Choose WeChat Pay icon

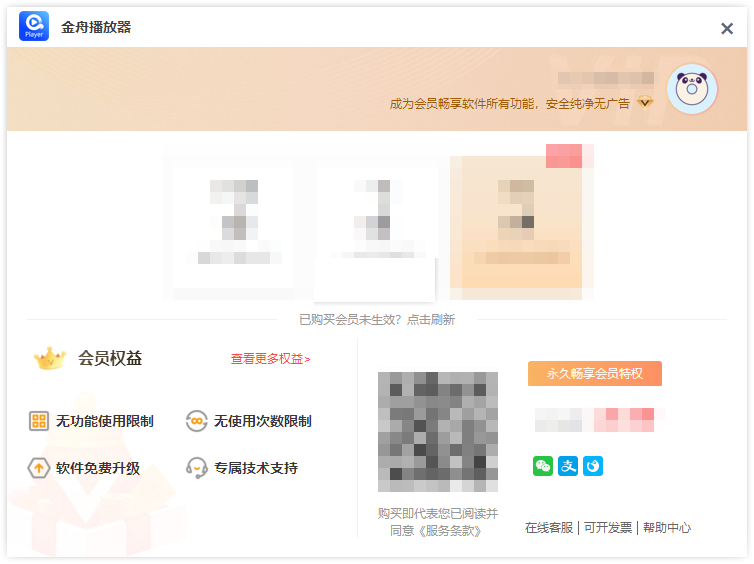tap(543, 466)
